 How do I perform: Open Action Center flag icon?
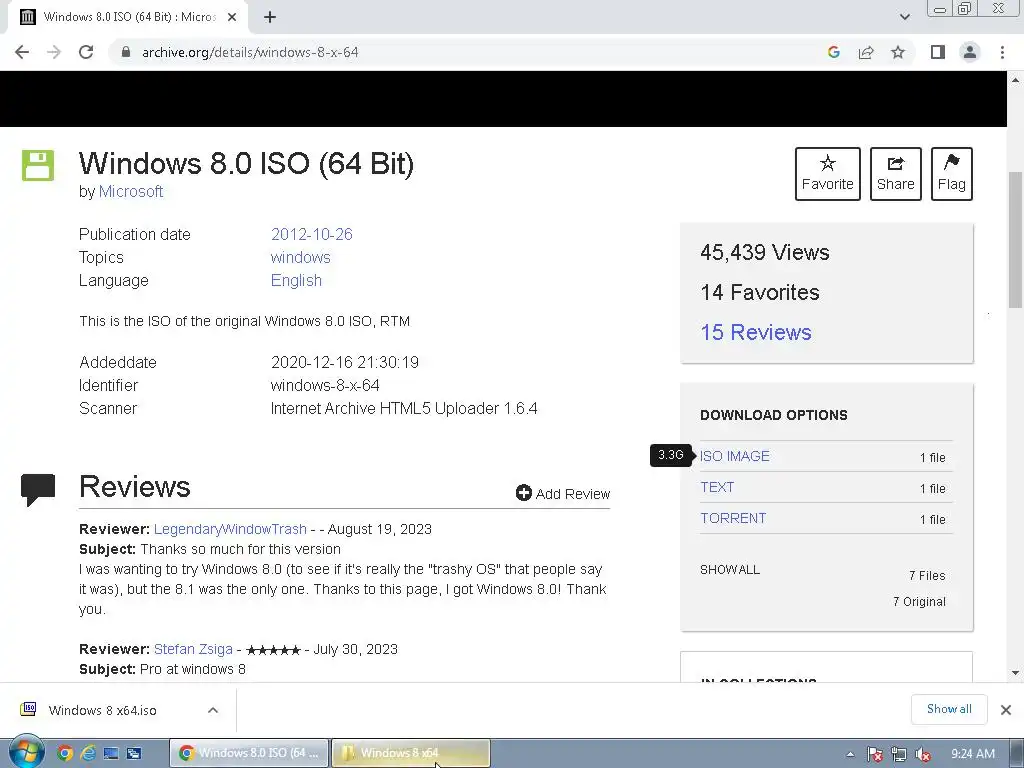coord(874,754)
